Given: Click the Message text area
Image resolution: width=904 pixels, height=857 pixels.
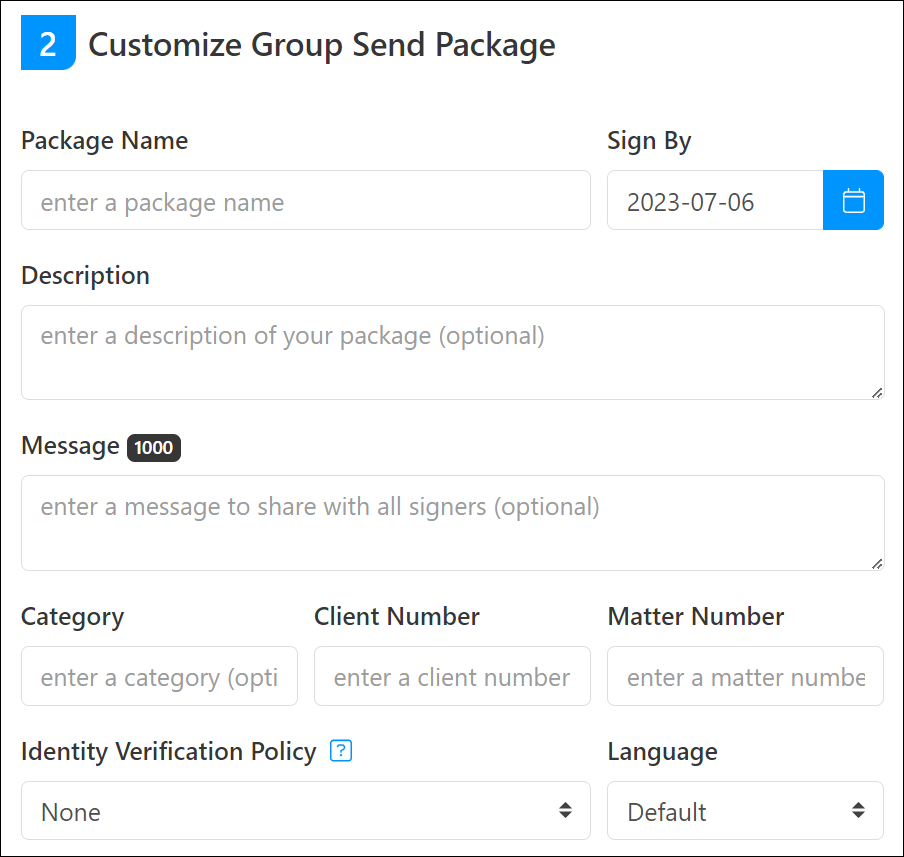Looking at the screenshot, I should coord(452,523).
